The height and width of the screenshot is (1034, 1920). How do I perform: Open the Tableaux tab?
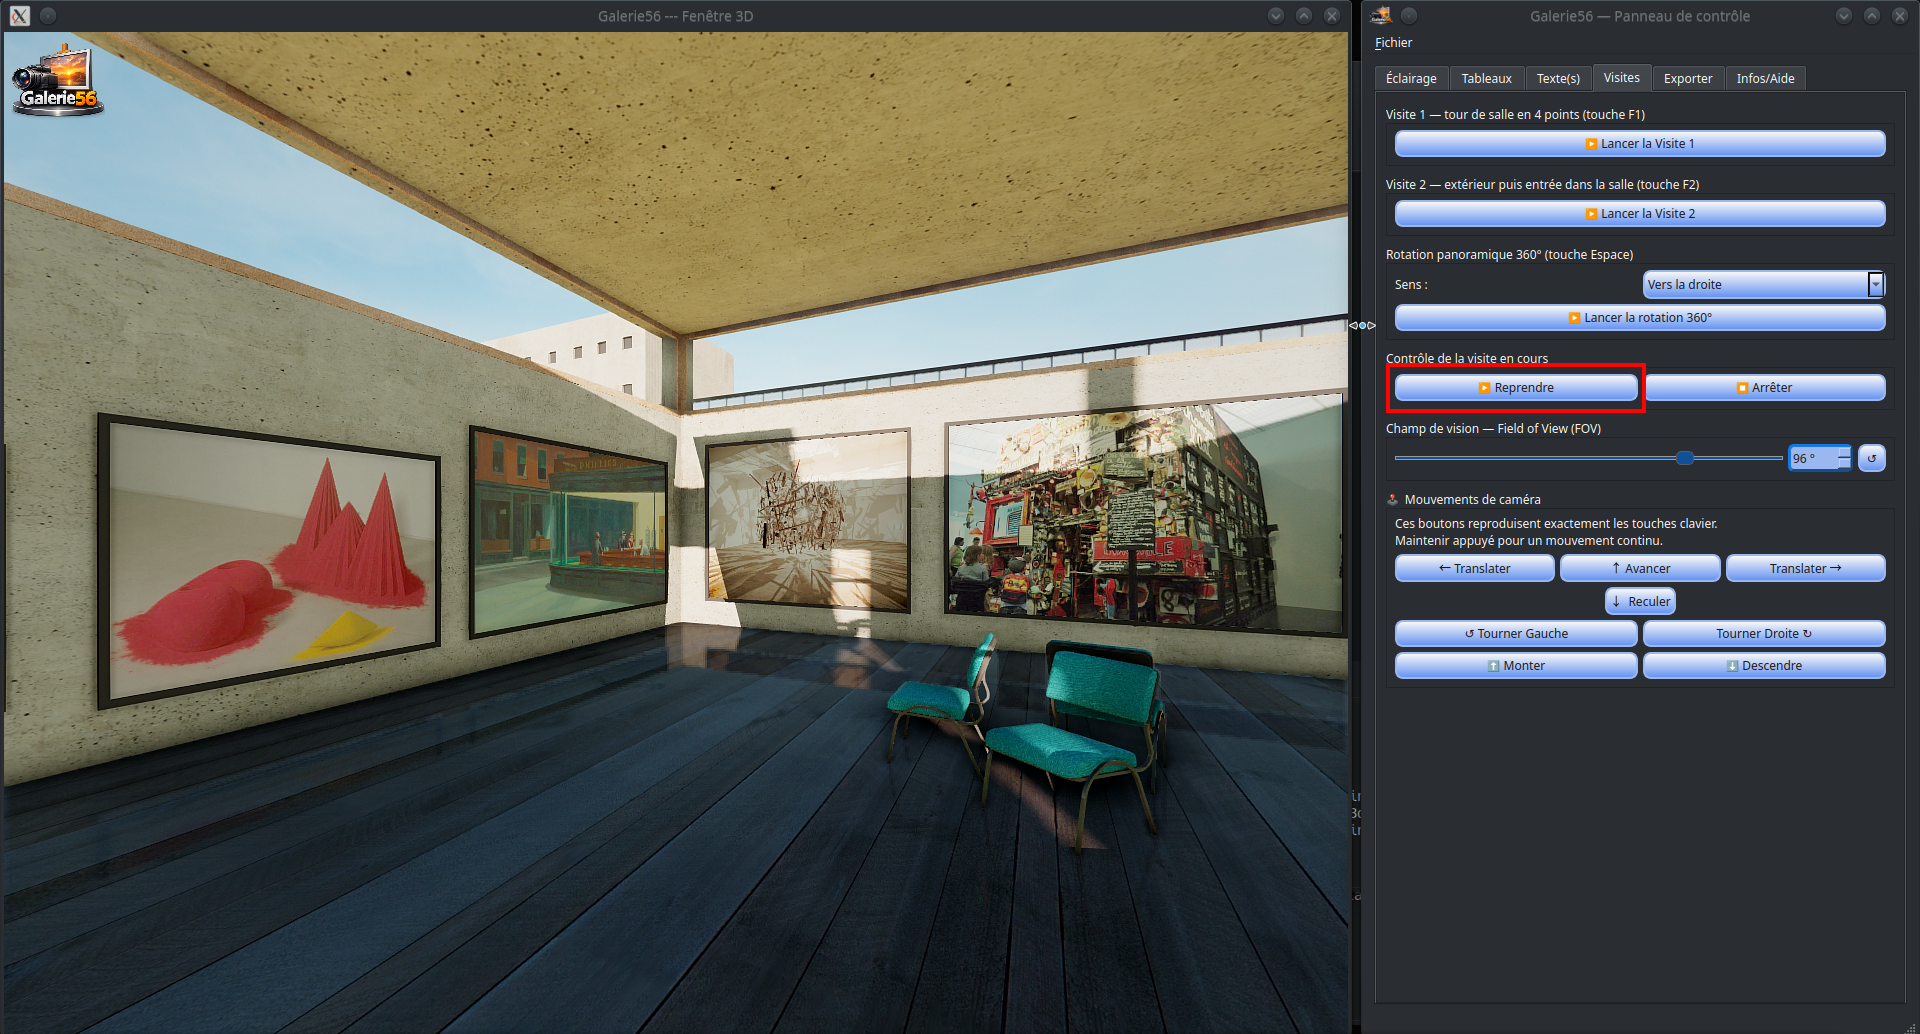point(1486,79)
